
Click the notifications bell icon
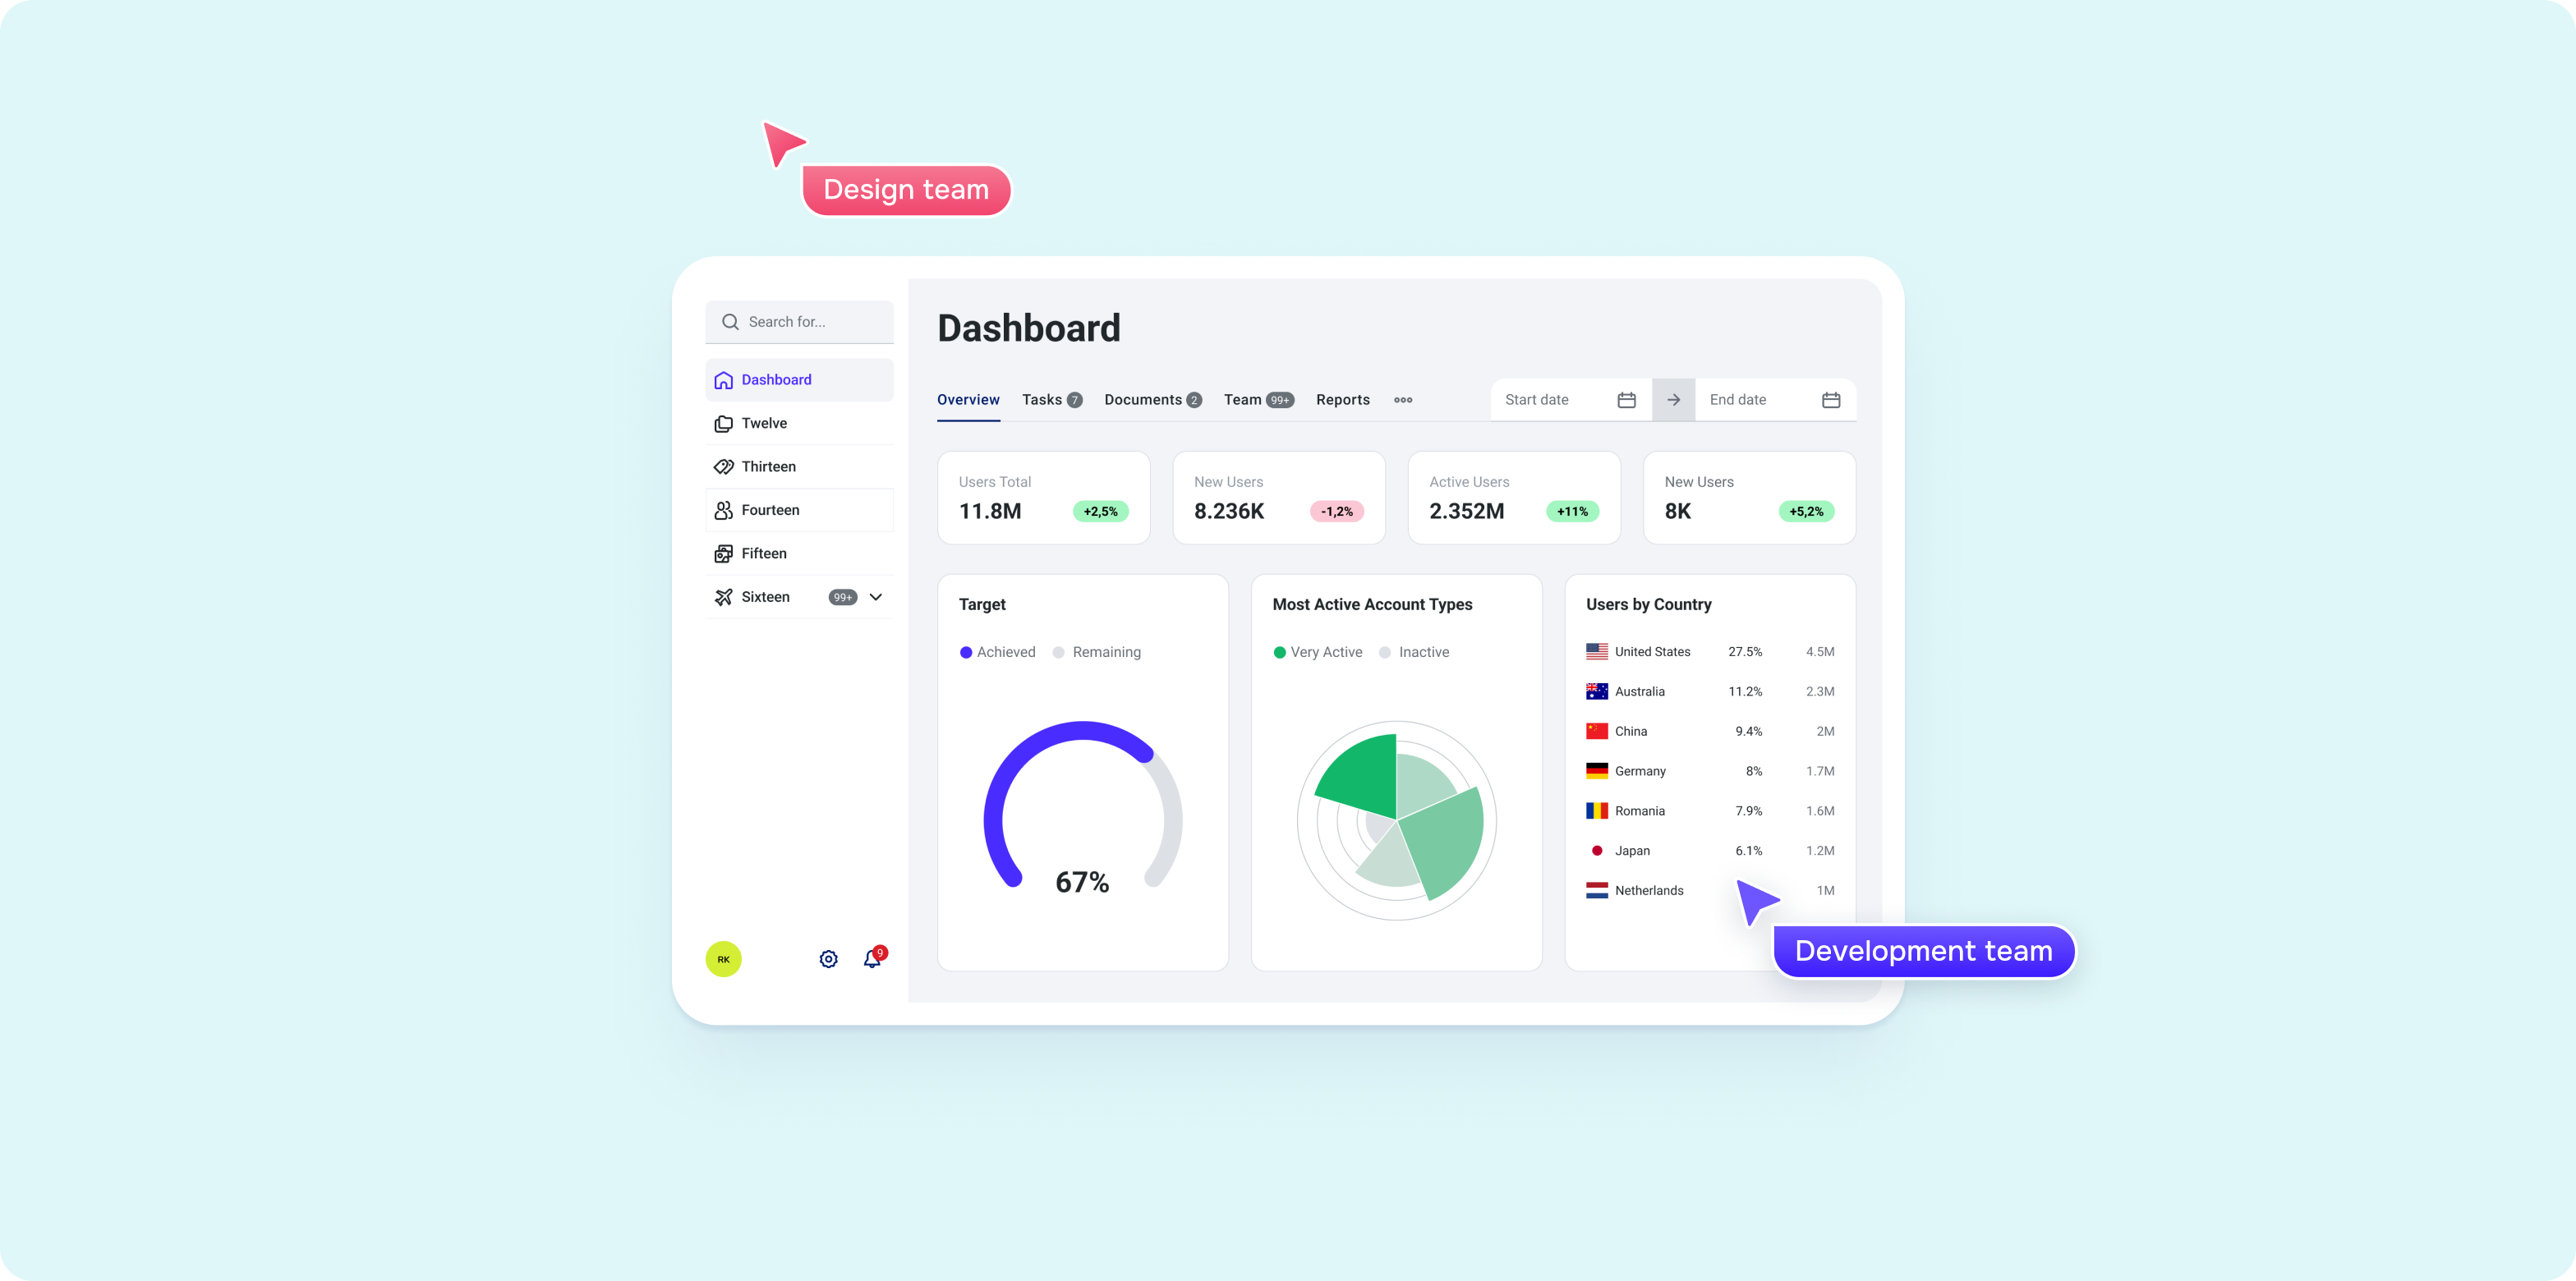click(871, 959)
